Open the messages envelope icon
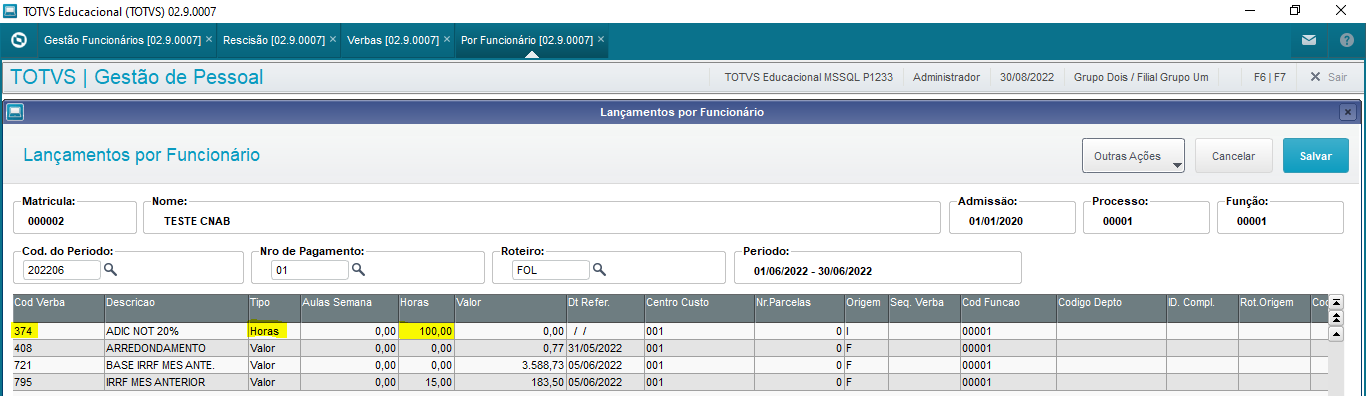The image size is (1366, 396). [1309, 41]
